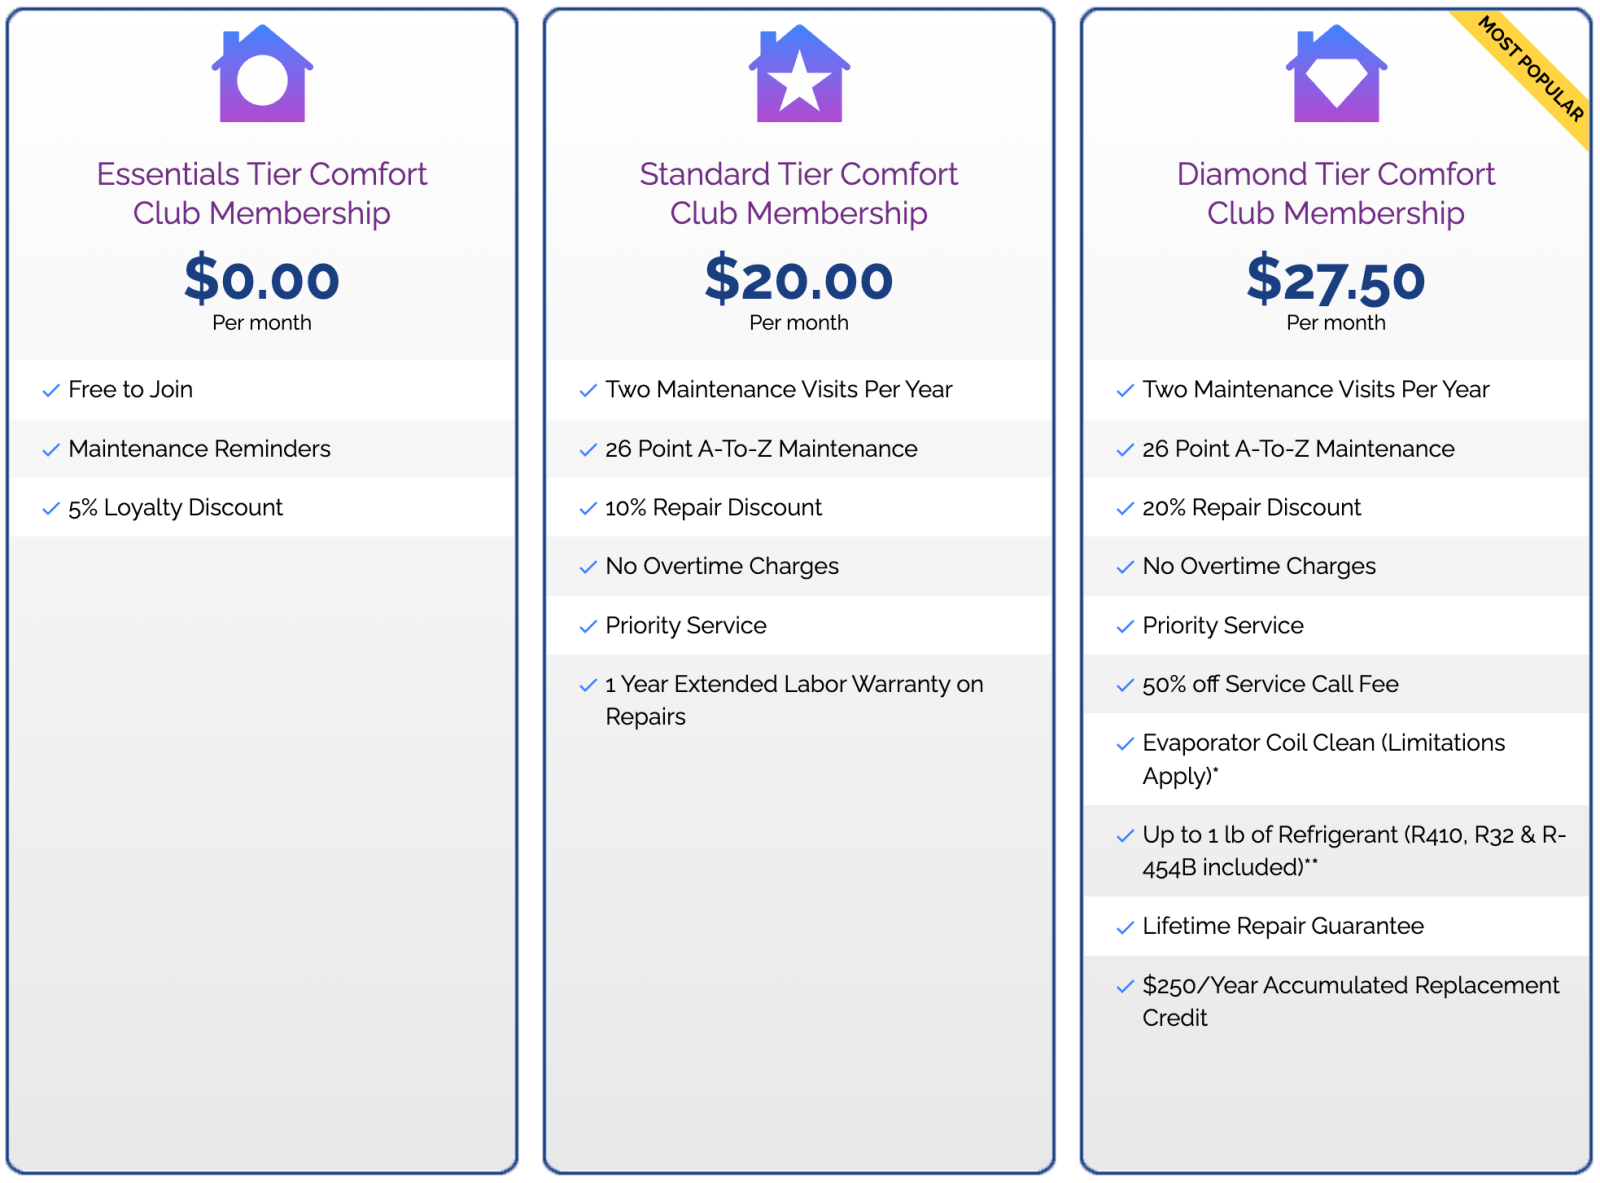This screenshot has height=1183, width=1600.
Task: Click the Diamond tier house diamond icon
Action: [1336, 74]
